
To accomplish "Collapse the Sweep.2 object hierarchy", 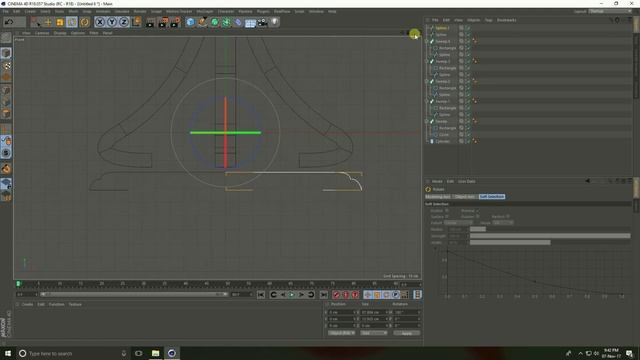I will click(x=427, y=81).
